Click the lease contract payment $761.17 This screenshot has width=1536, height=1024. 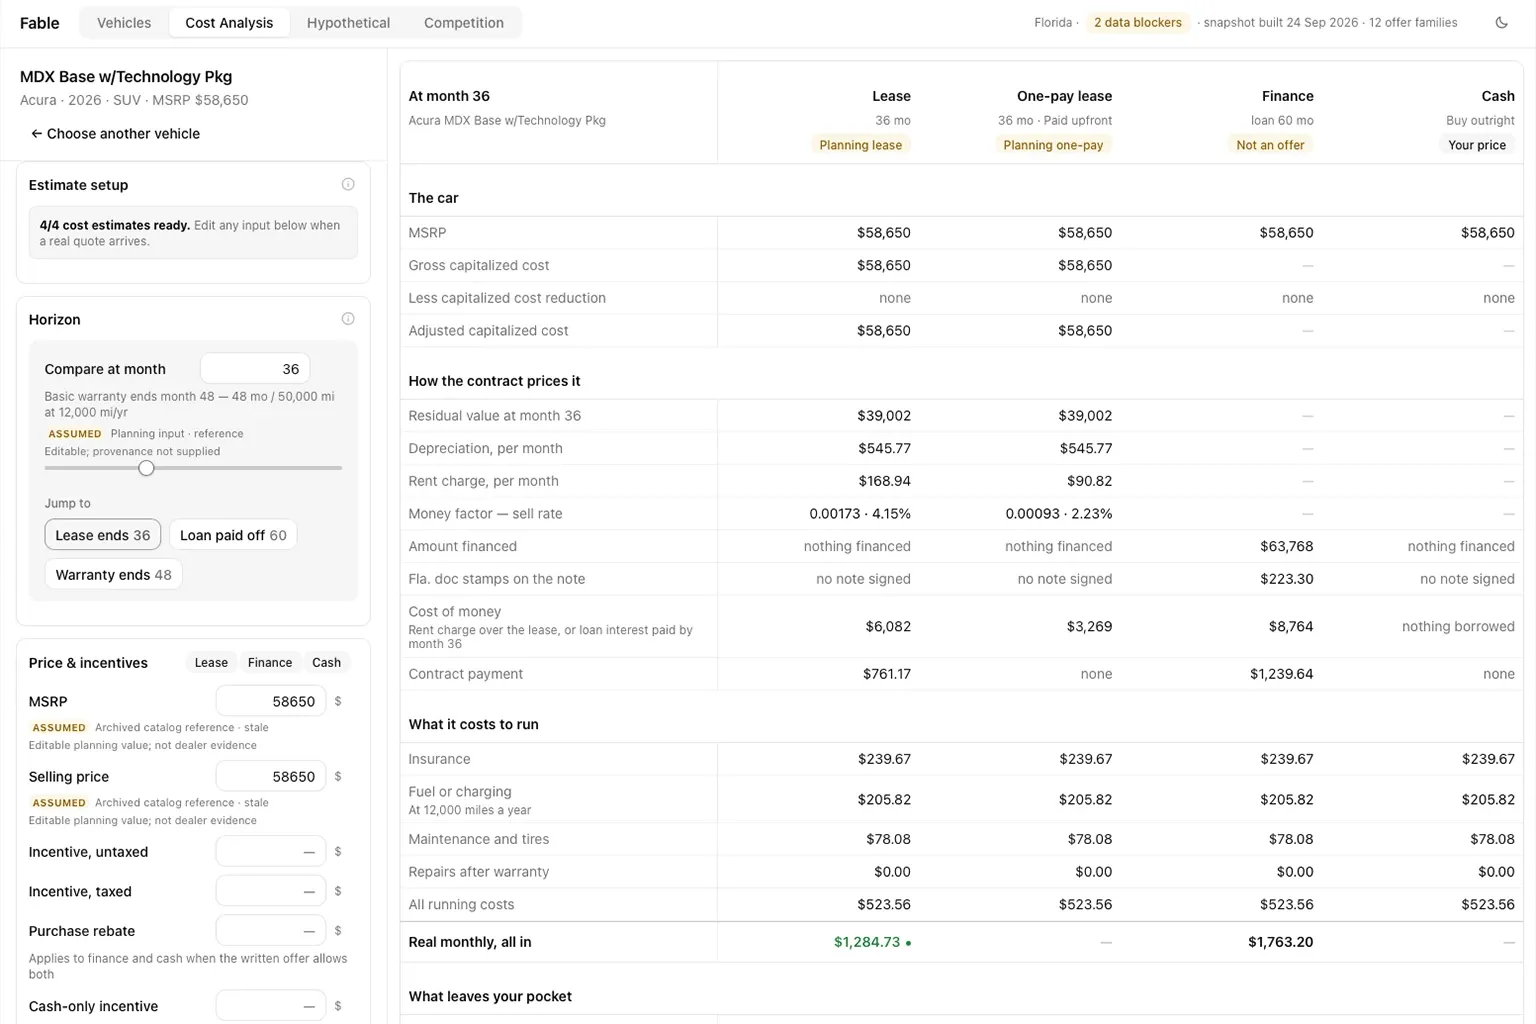click(x=887, y=674)
